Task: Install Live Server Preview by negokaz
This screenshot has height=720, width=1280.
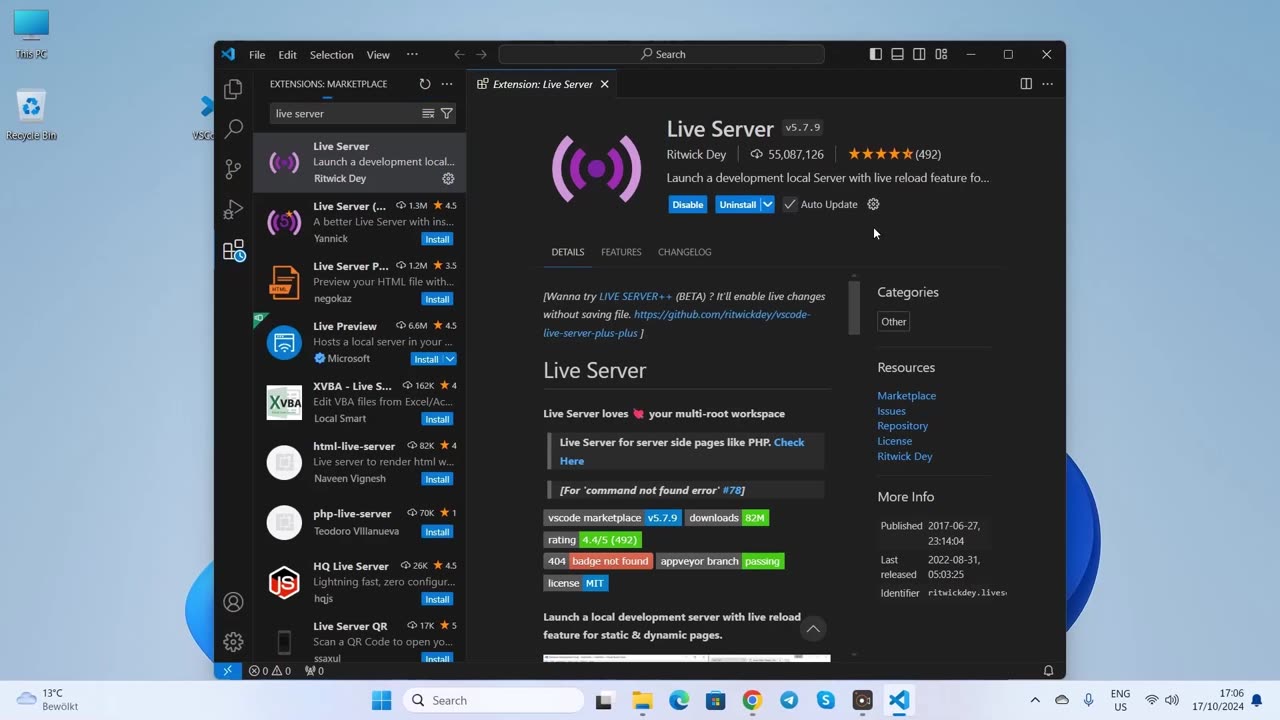Action: [x=437, y=299]
